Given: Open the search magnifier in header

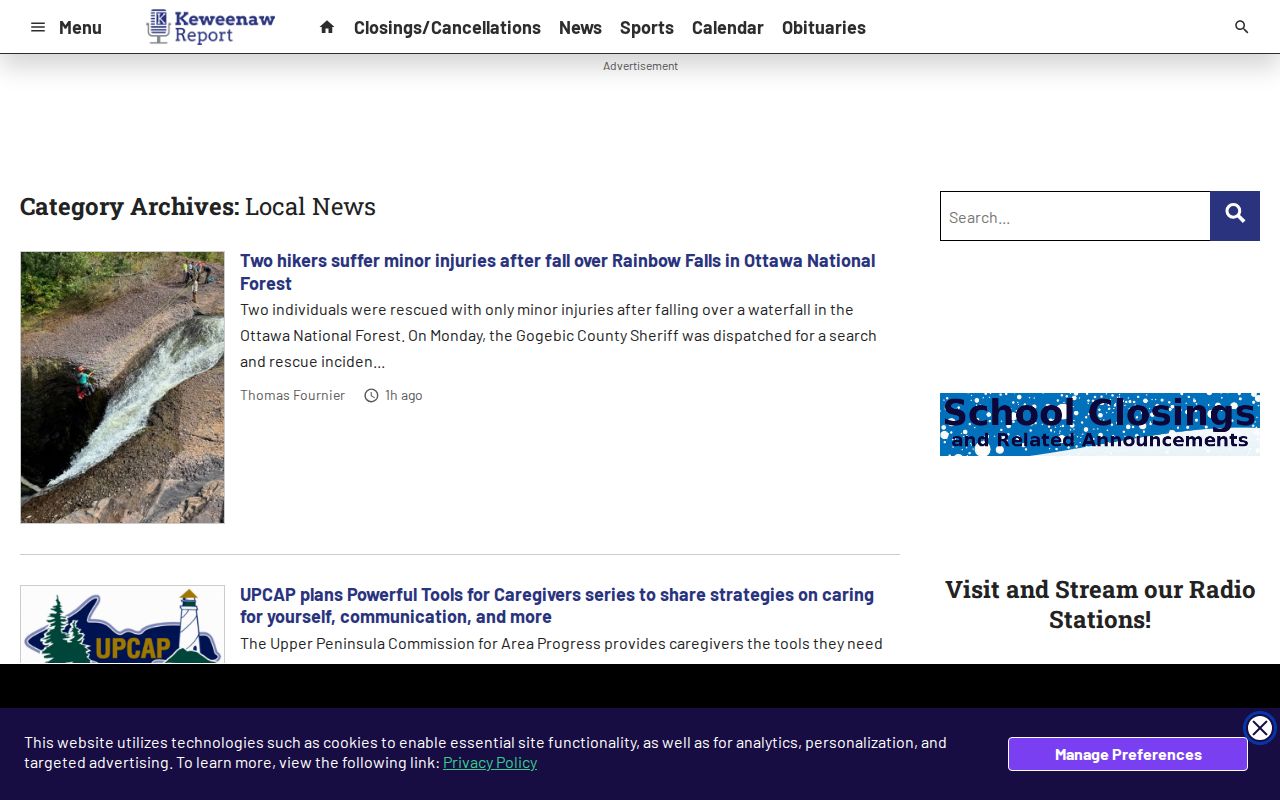Looking at the screenshot, I should [1241, 27].
